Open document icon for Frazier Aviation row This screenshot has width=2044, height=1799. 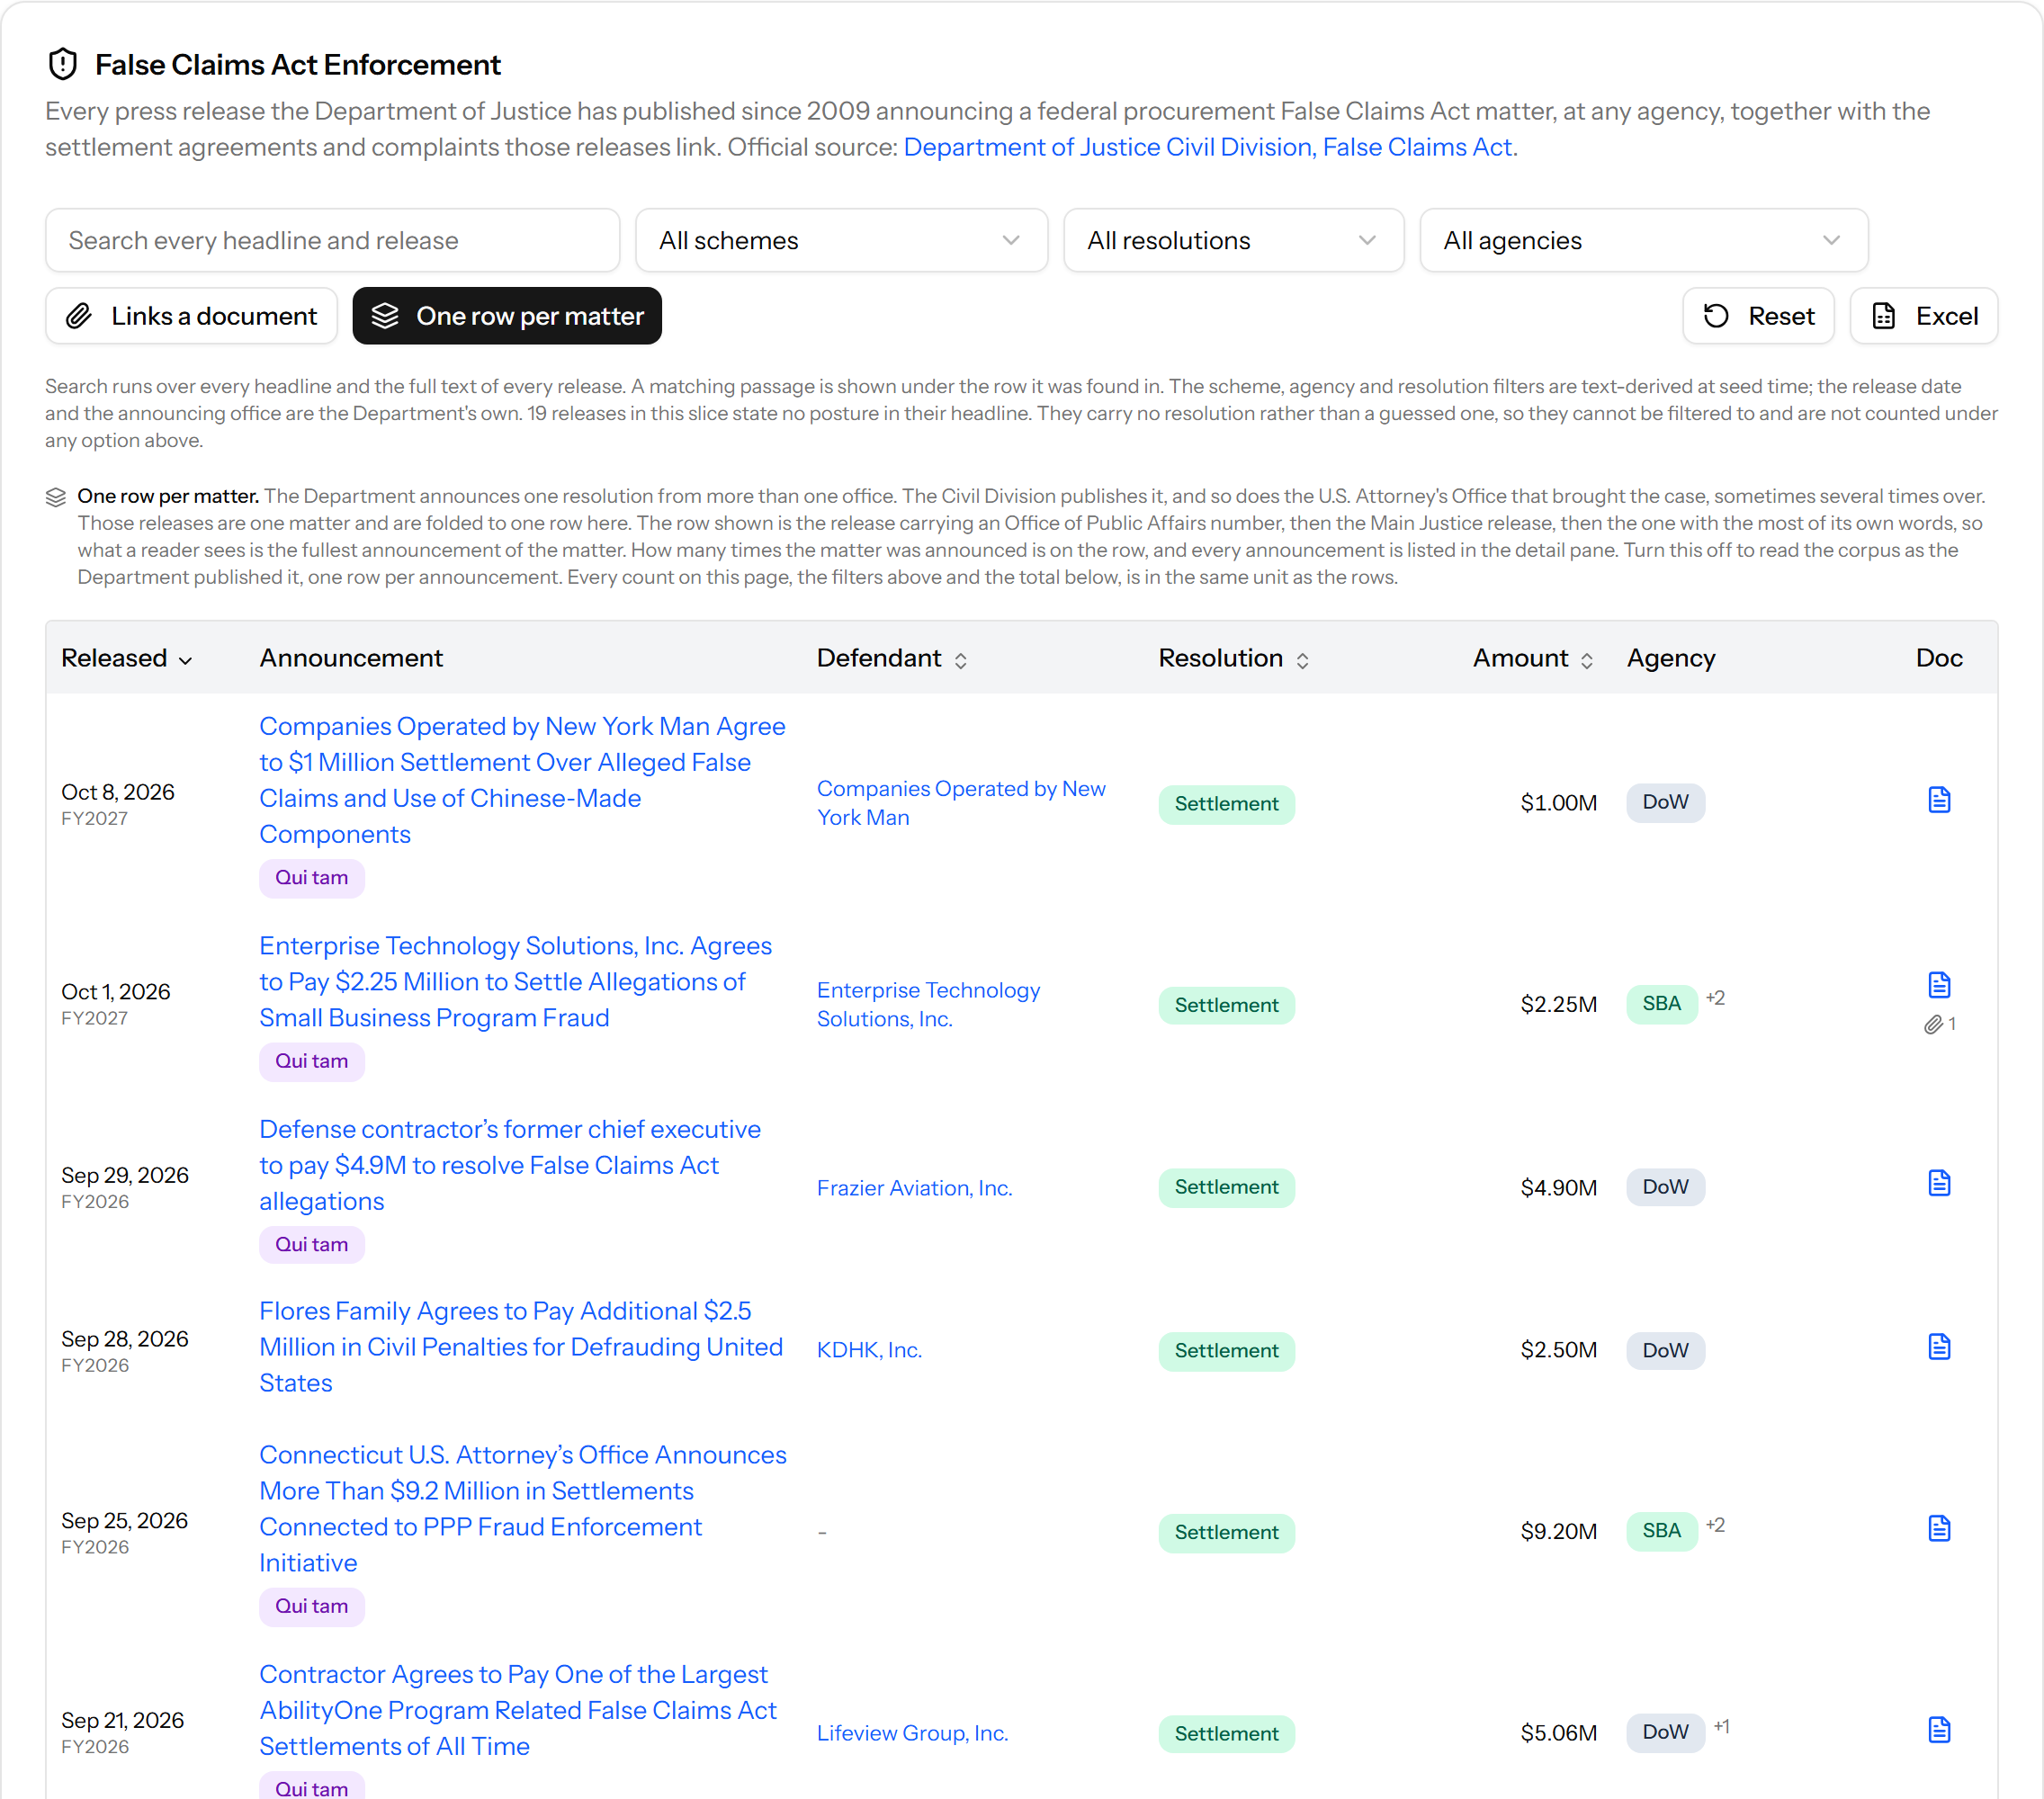[x=1938, y=1183]
